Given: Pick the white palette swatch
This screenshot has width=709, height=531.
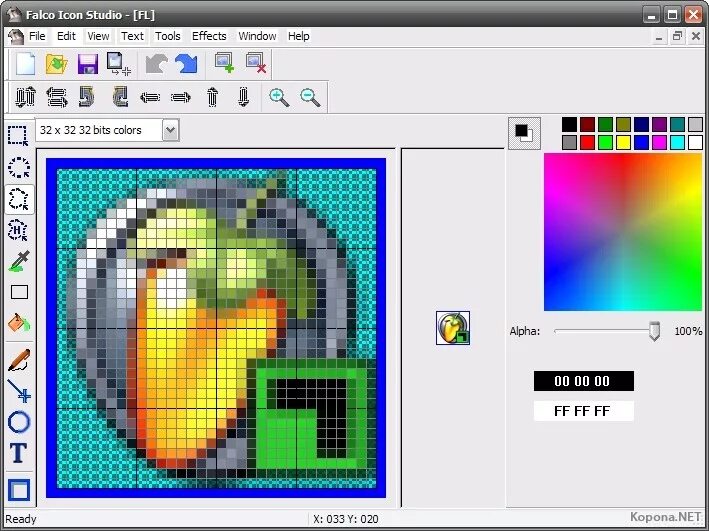Looking at the screenshot, I should pos(695,142).
